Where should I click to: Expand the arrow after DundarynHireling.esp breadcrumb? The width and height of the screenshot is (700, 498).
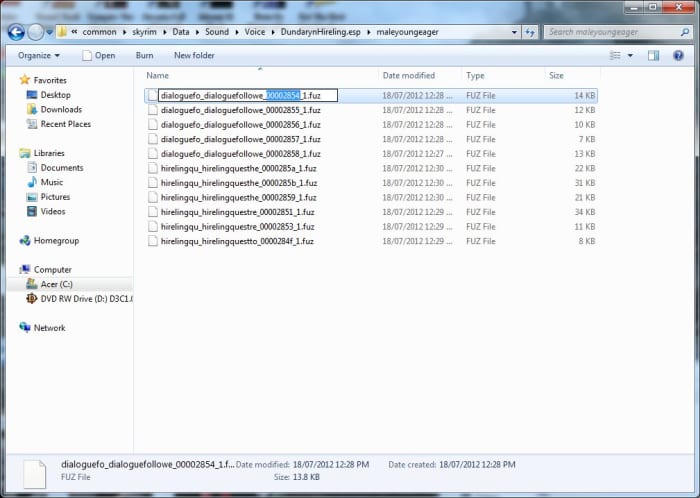pos(369,32)
